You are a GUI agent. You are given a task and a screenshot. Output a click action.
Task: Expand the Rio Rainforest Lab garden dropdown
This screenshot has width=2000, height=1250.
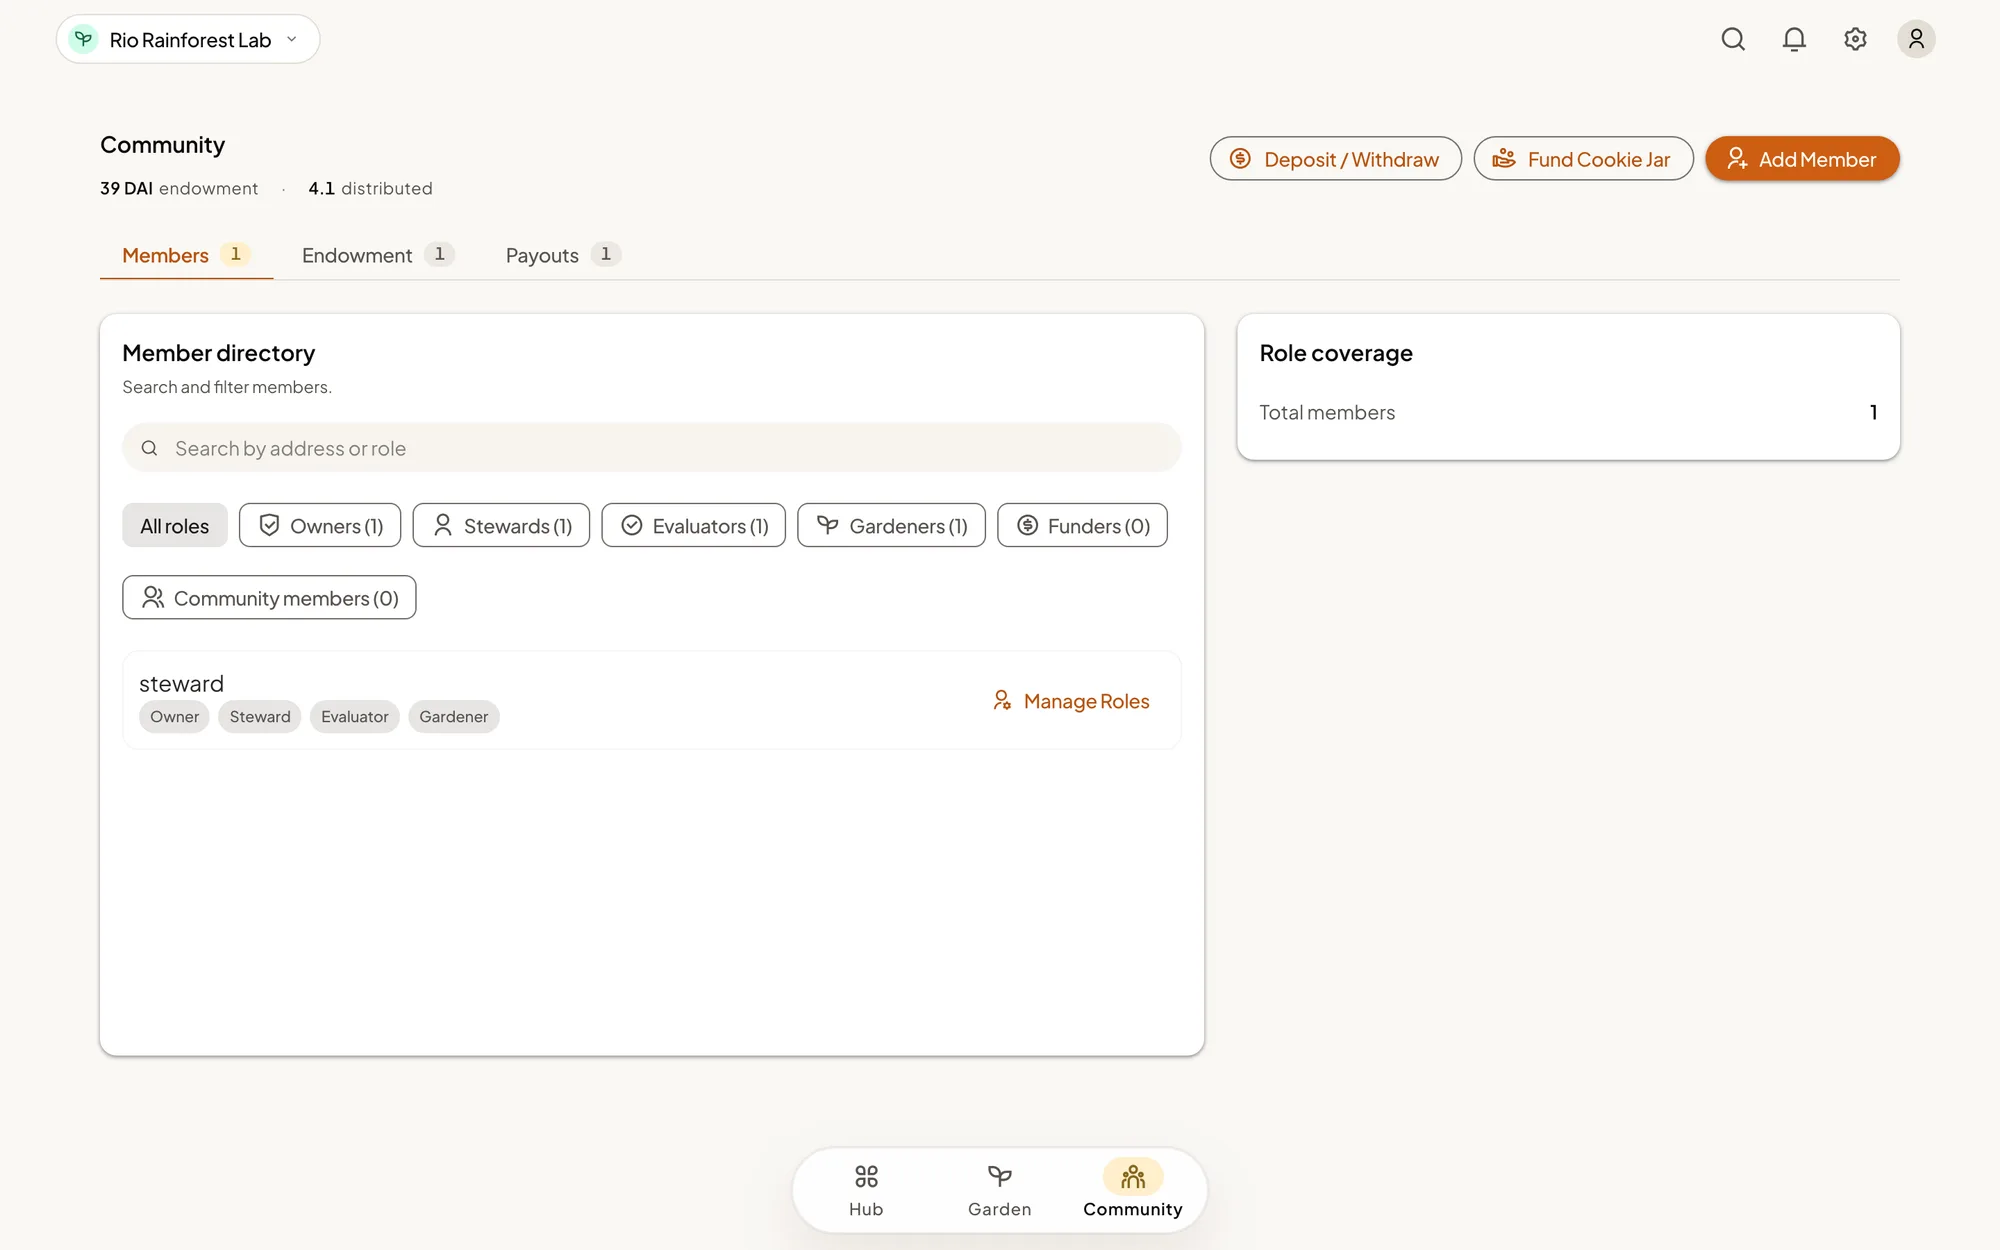pos(188,39)
